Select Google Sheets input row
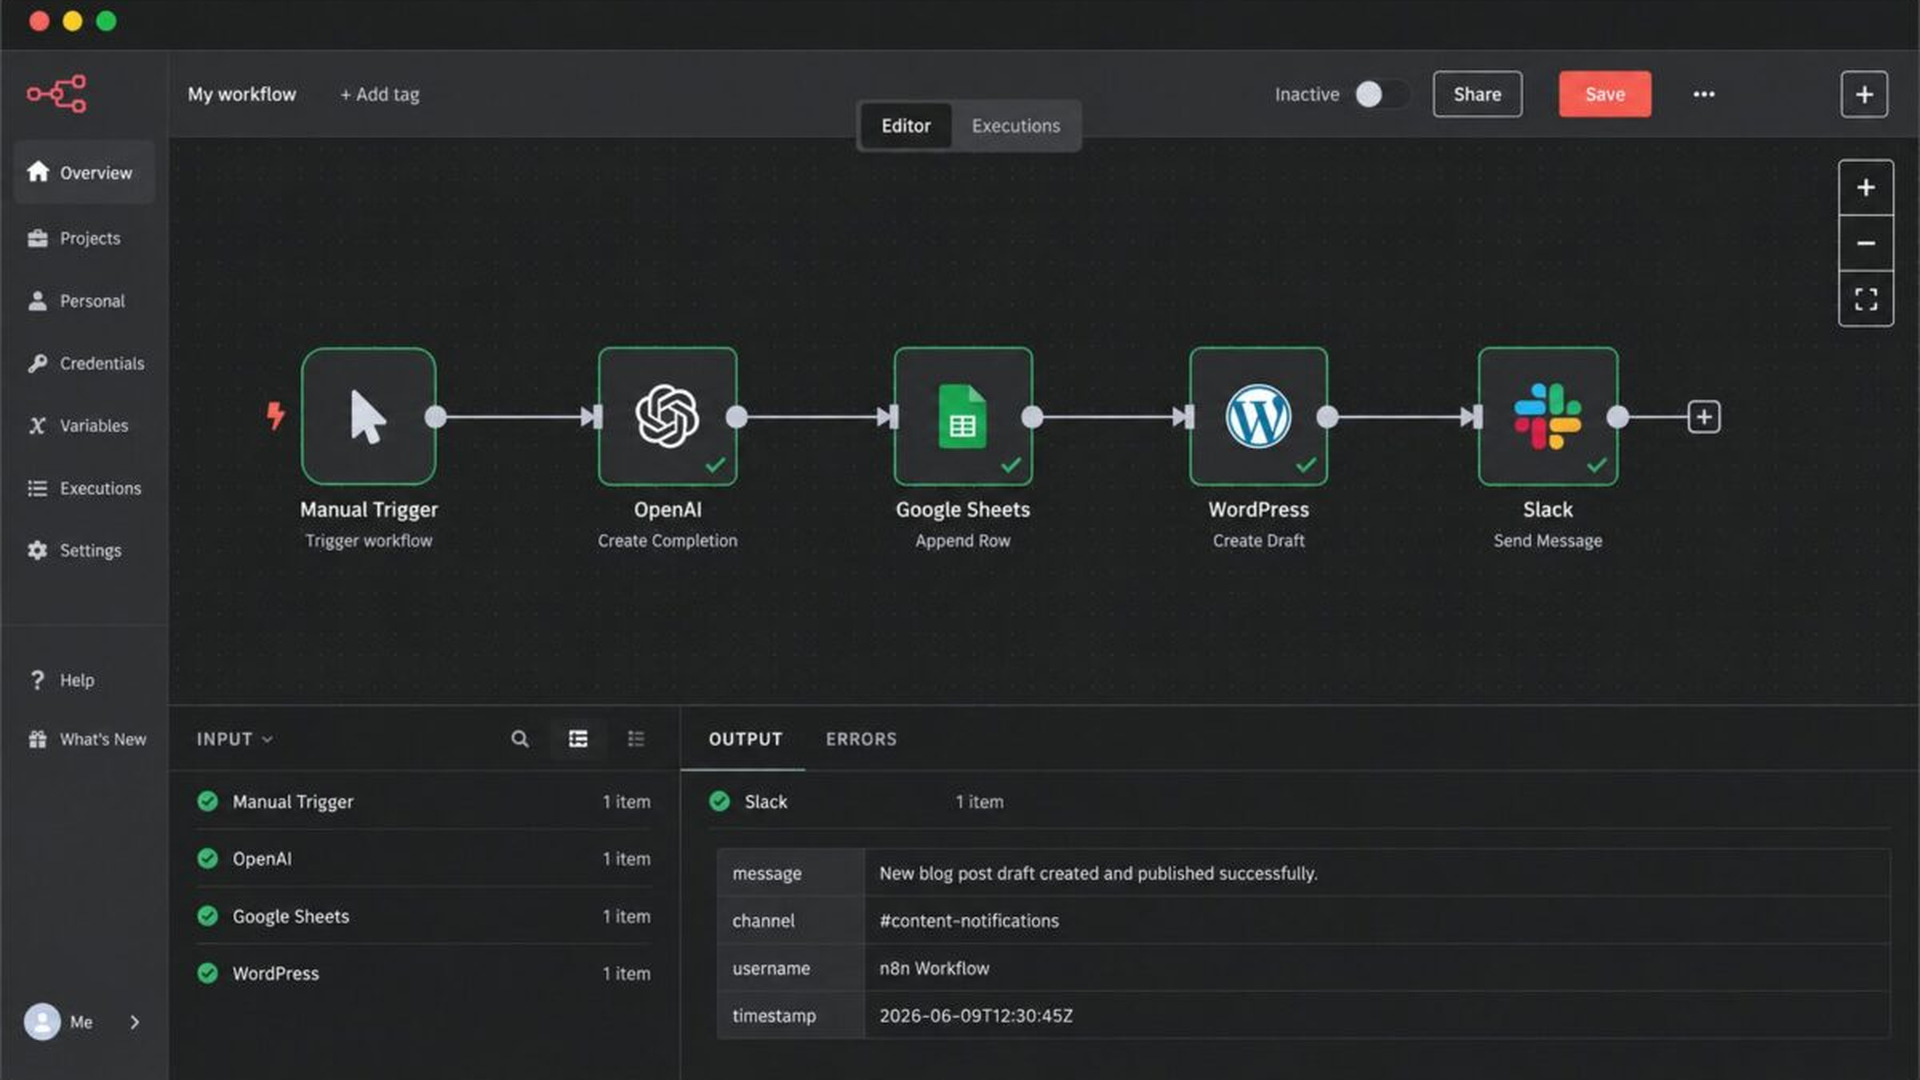Image resolution: width=1920 pixels, height=1080 pixels. pyautogui.click(x=424, y=916)
